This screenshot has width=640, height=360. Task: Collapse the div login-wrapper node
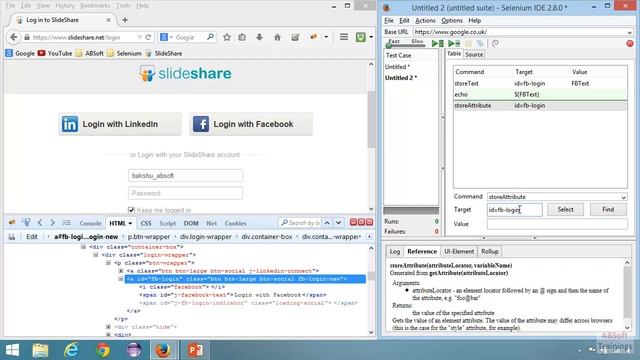(x=96, y=255)
